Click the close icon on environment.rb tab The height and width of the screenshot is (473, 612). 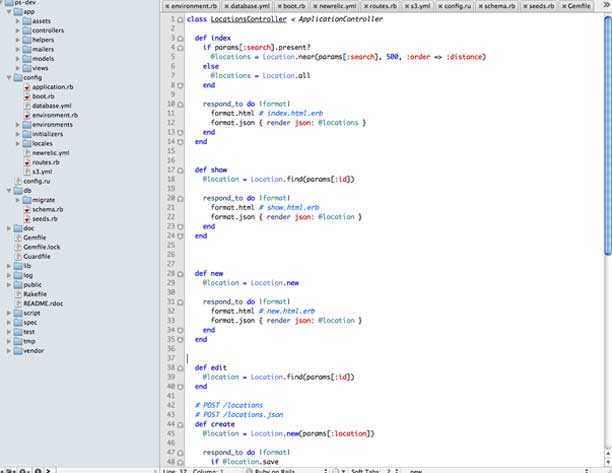coord(166,6)
